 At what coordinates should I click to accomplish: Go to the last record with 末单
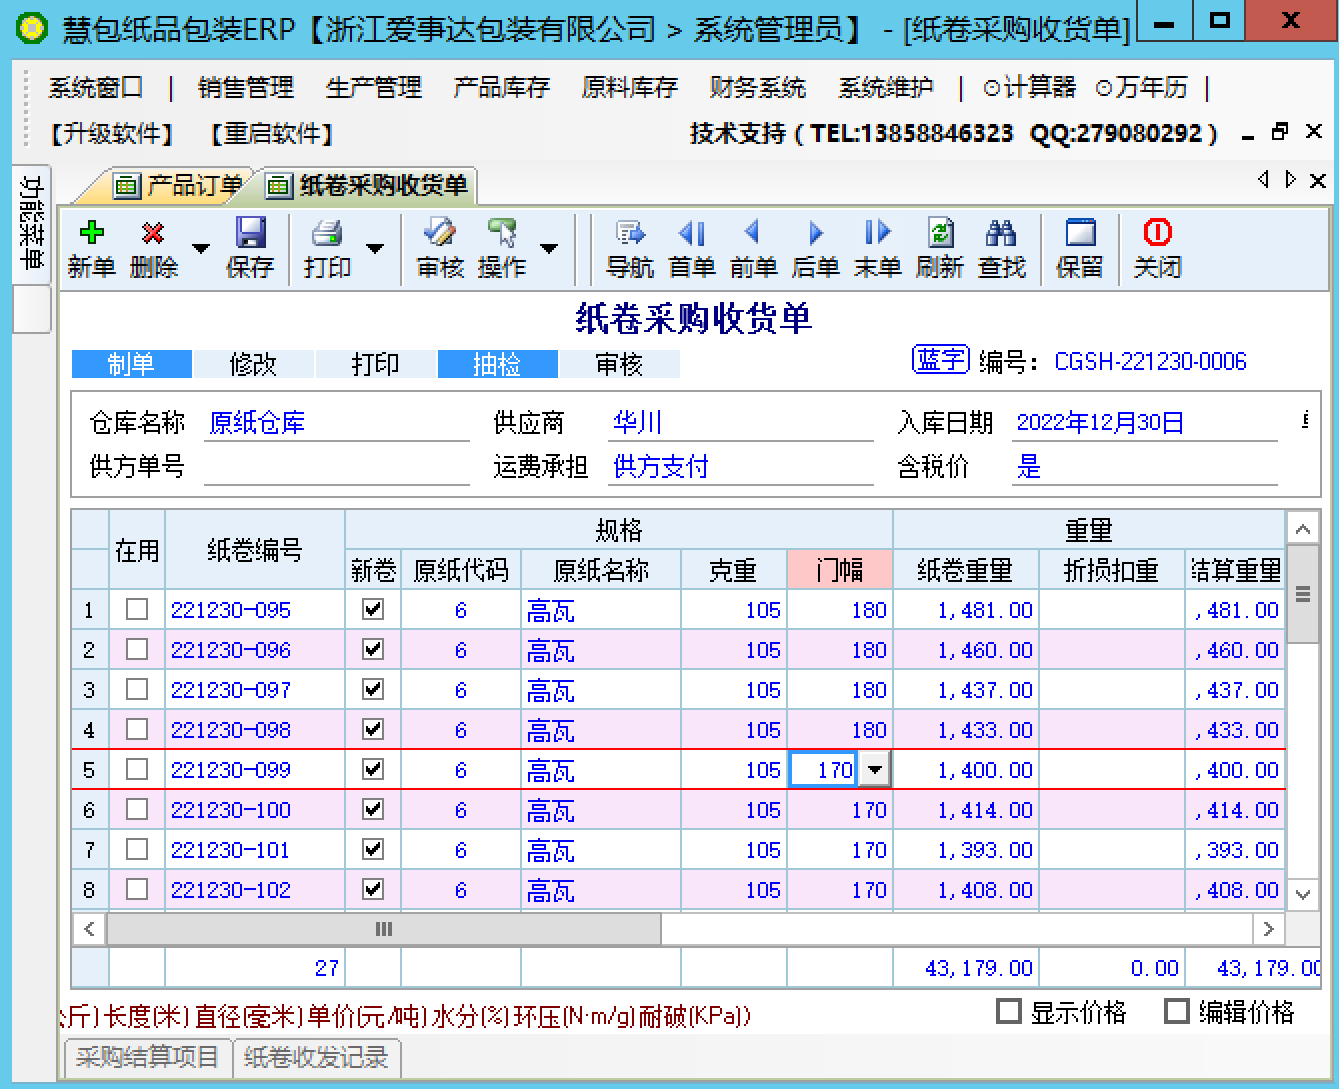coord(877,234)
